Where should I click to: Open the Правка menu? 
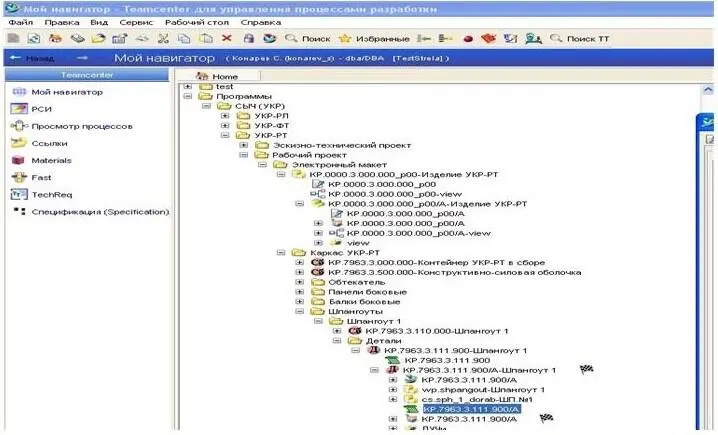pyautogui.click(x=62, y=22)
